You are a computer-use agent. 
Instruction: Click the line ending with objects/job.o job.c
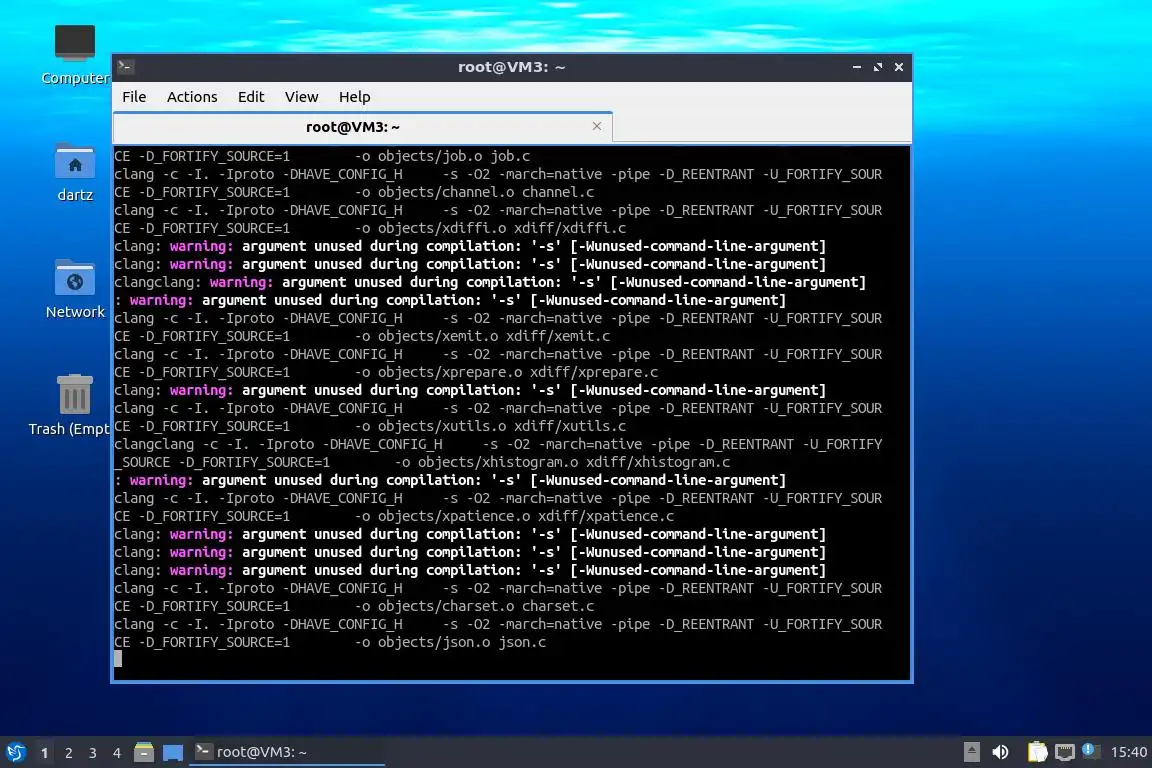click(x=323, y=156)
